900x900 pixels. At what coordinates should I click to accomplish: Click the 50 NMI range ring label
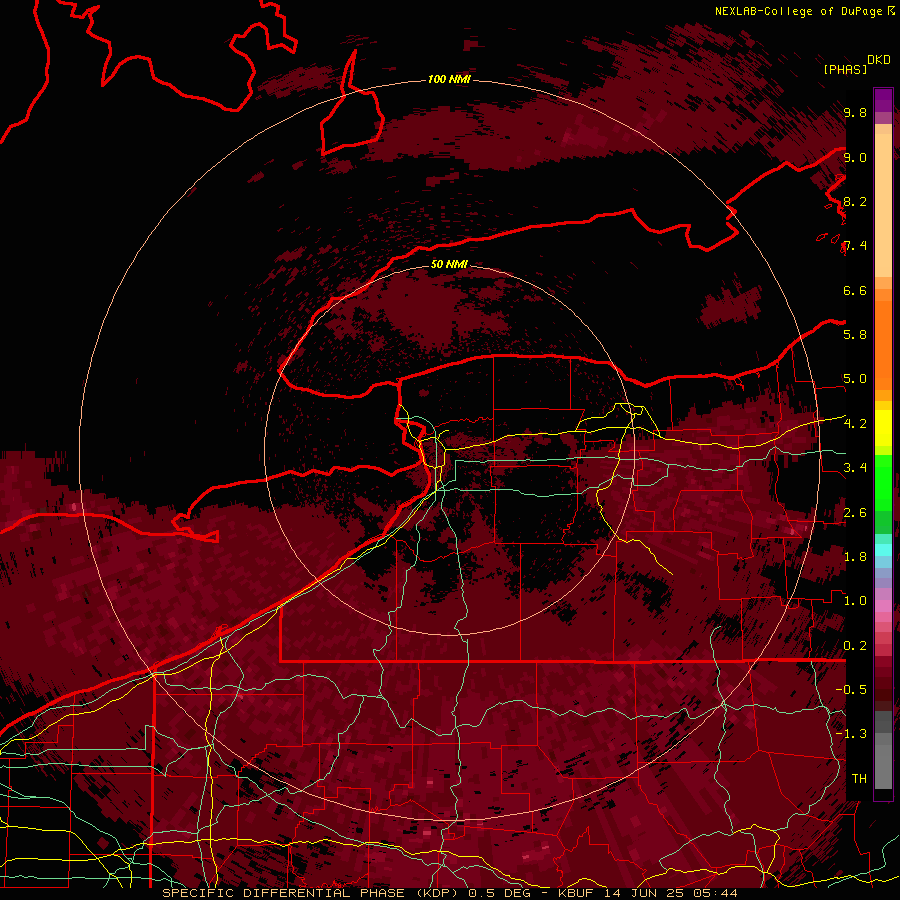coord(449,264)
